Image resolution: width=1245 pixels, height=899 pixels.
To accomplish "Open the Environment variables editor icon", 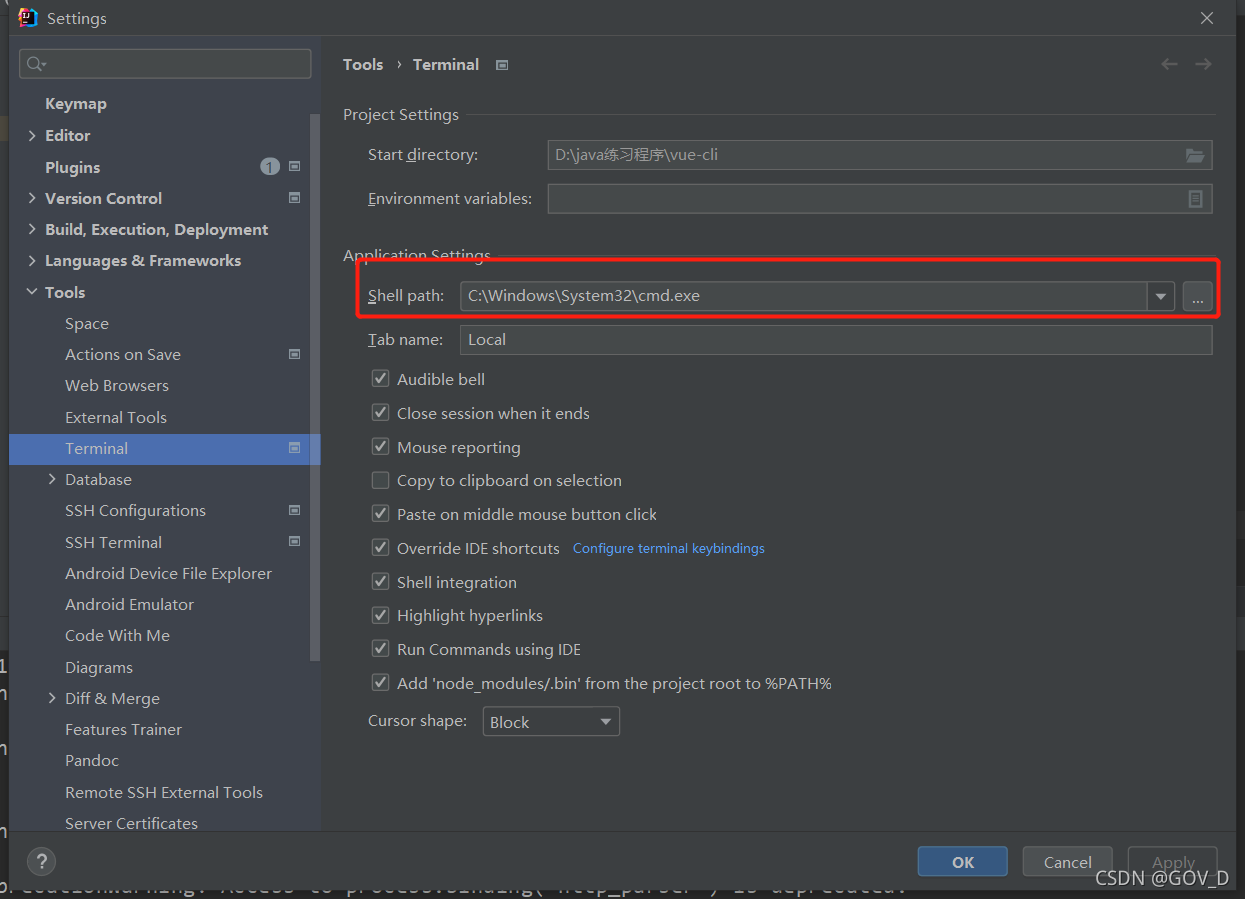I will (1195, 199).
